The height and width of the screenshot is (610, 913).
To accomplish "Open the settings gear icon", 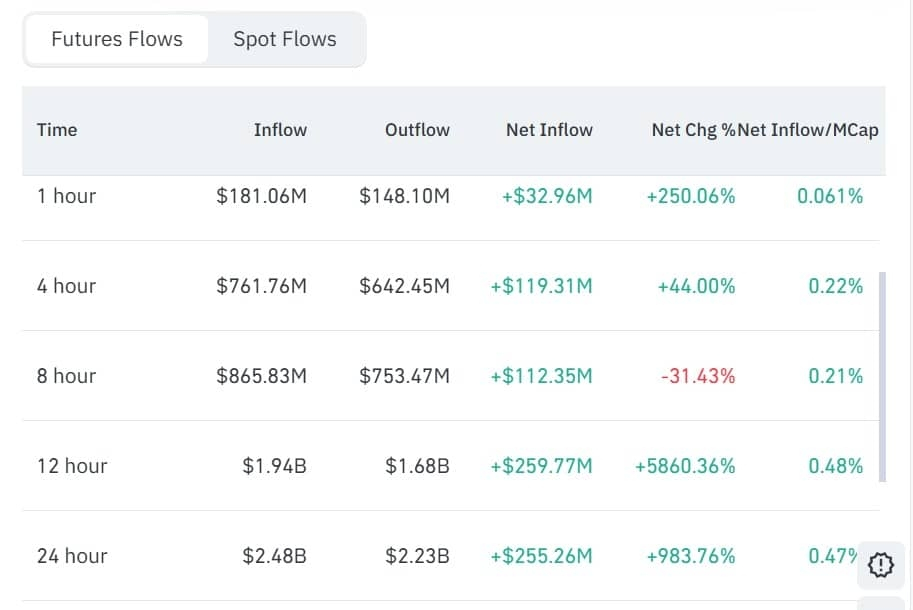I will 880,565.
